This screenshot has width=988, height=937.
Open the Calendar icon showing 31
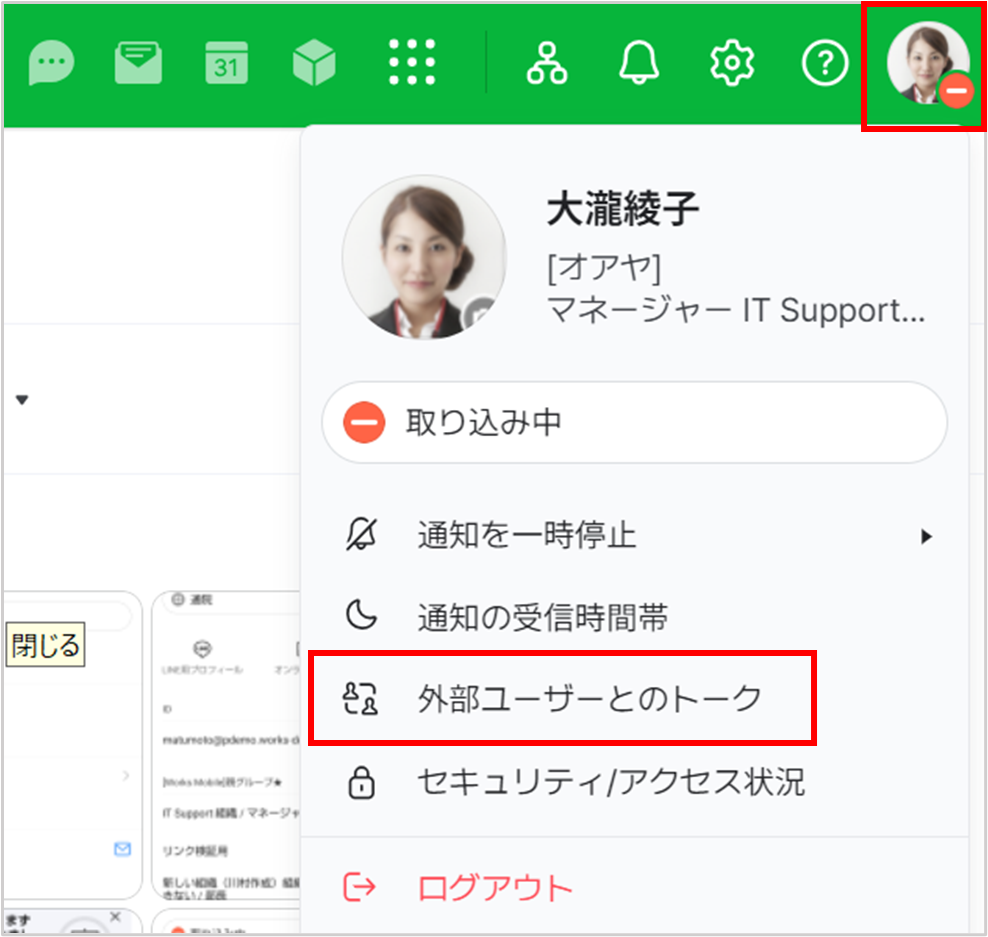tap(226, 65)
